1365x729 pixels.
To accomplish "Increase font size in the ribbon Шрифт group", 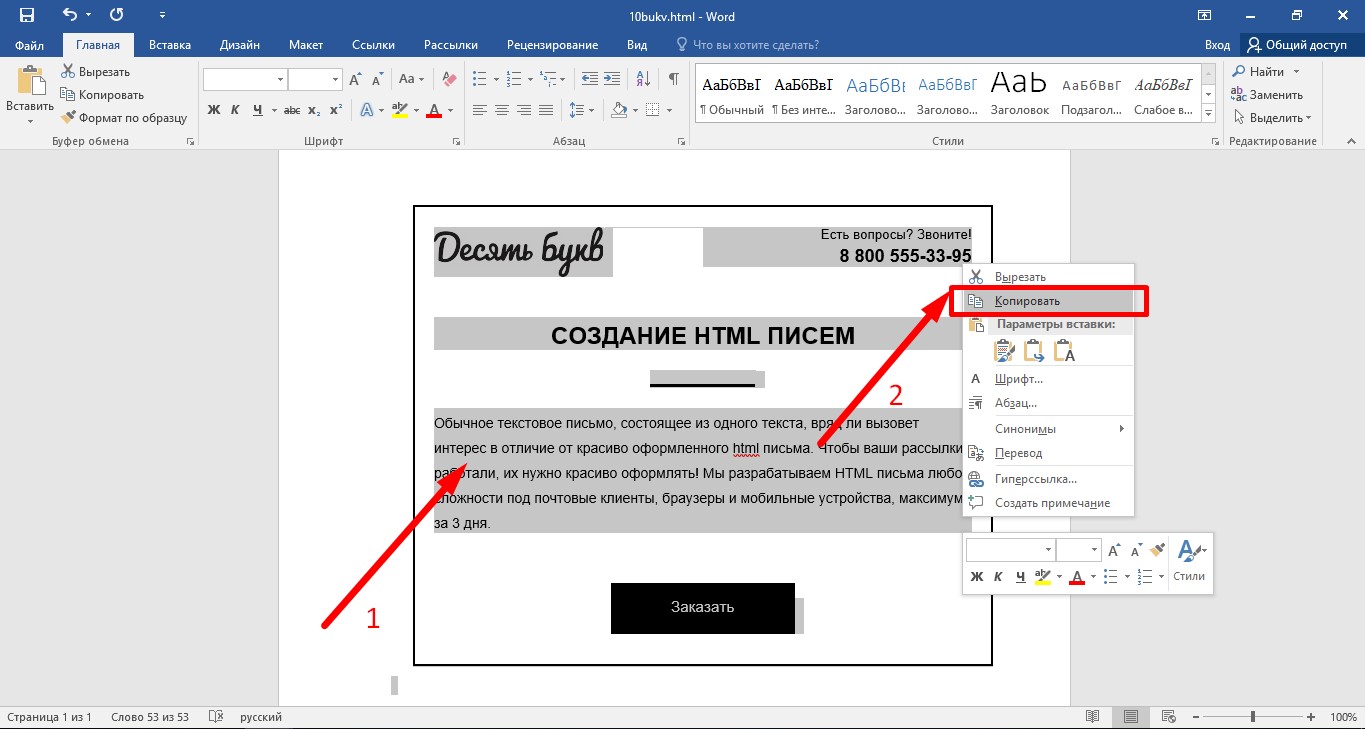I will [355, 79].
